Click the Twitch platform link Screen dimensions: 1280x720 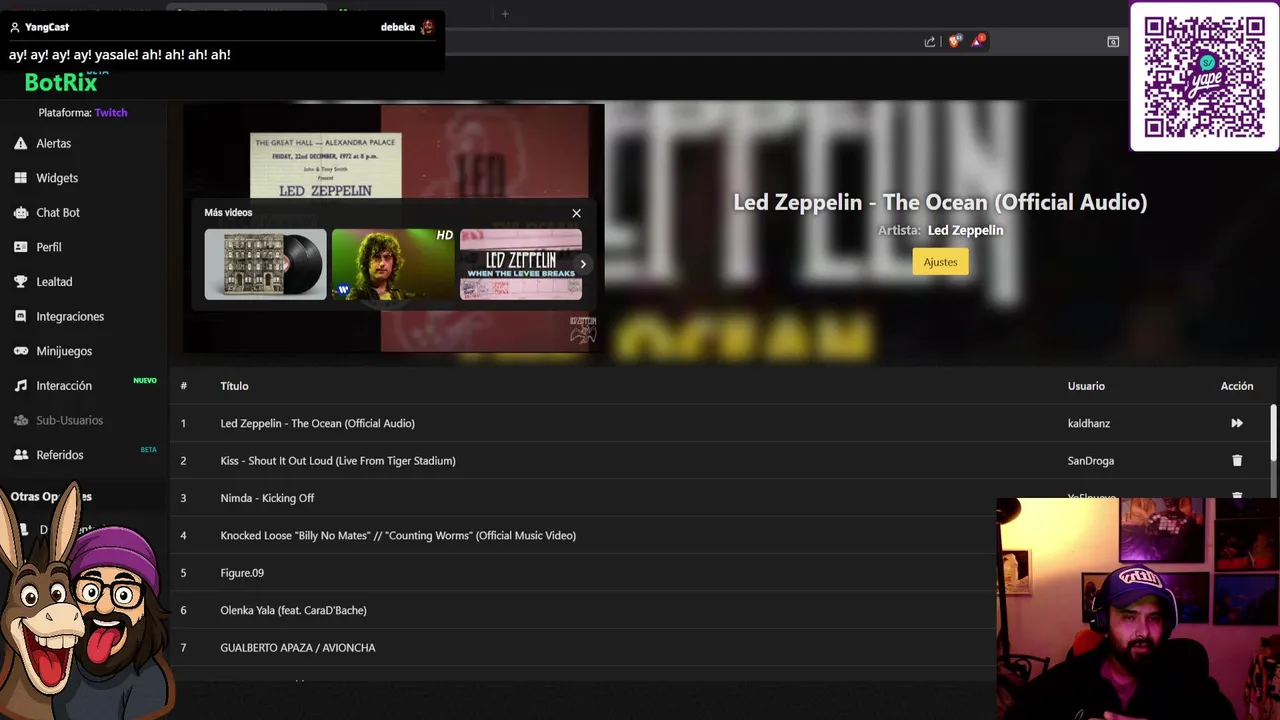tap(111, 113)
